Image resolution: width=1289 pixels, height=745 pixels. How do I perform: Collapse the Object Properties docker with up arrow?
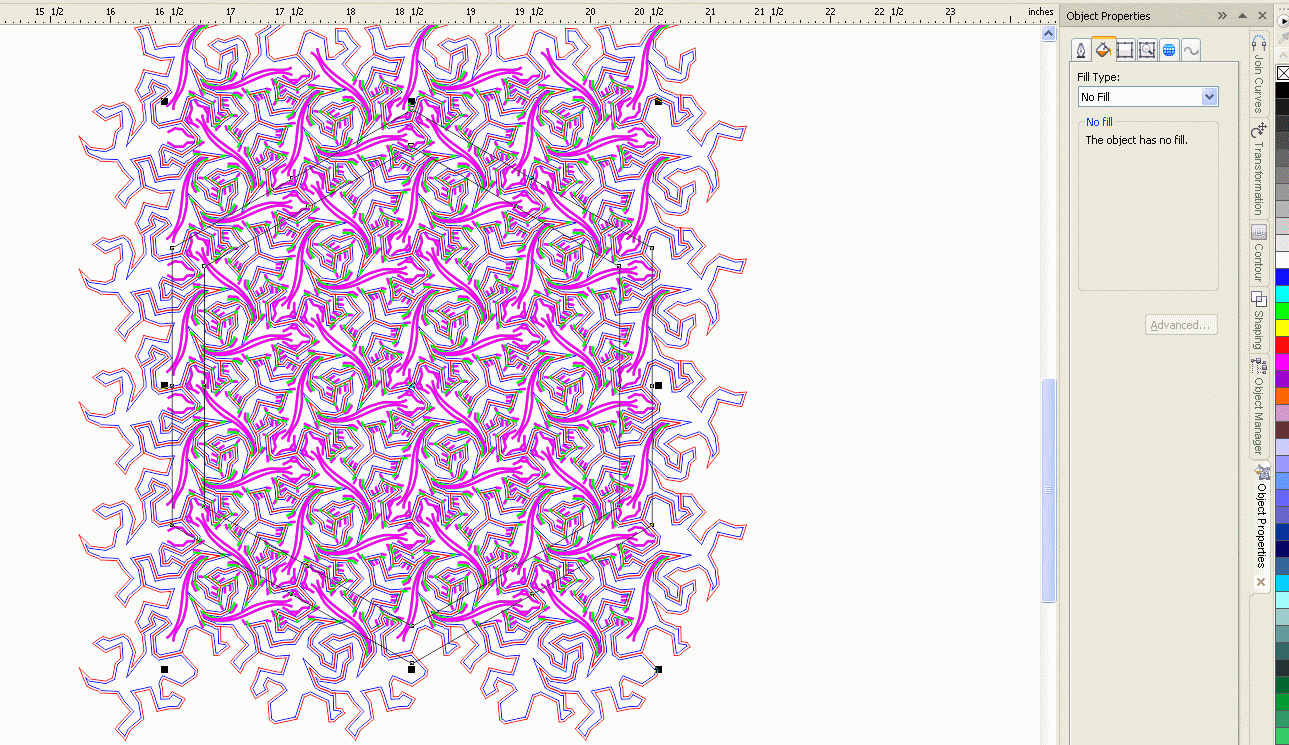[1242, 16]
